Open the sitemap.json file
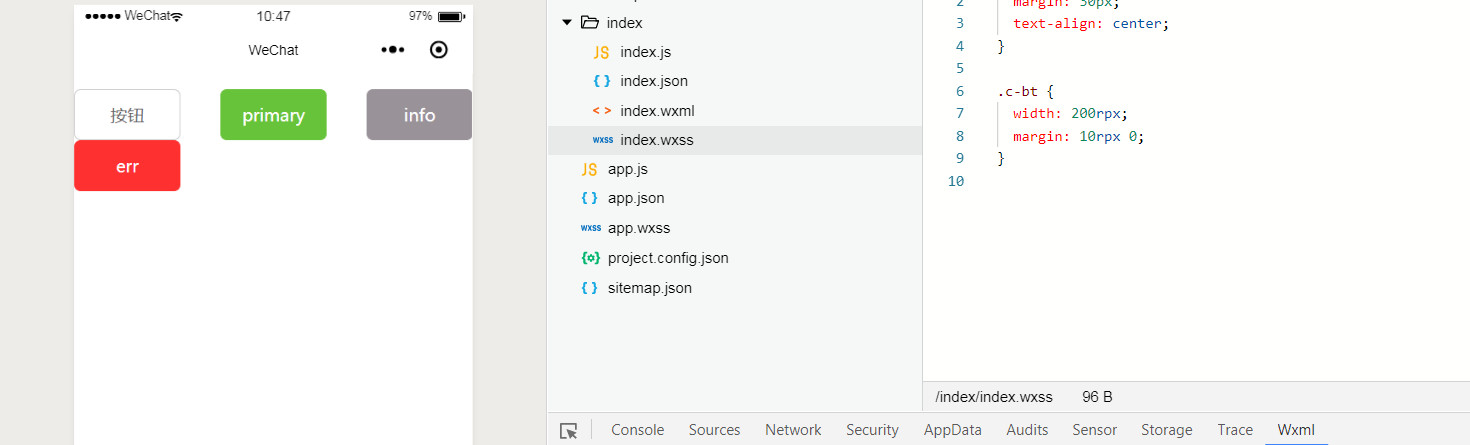The height and width of the screenshot is (445, 1470). 649,288
